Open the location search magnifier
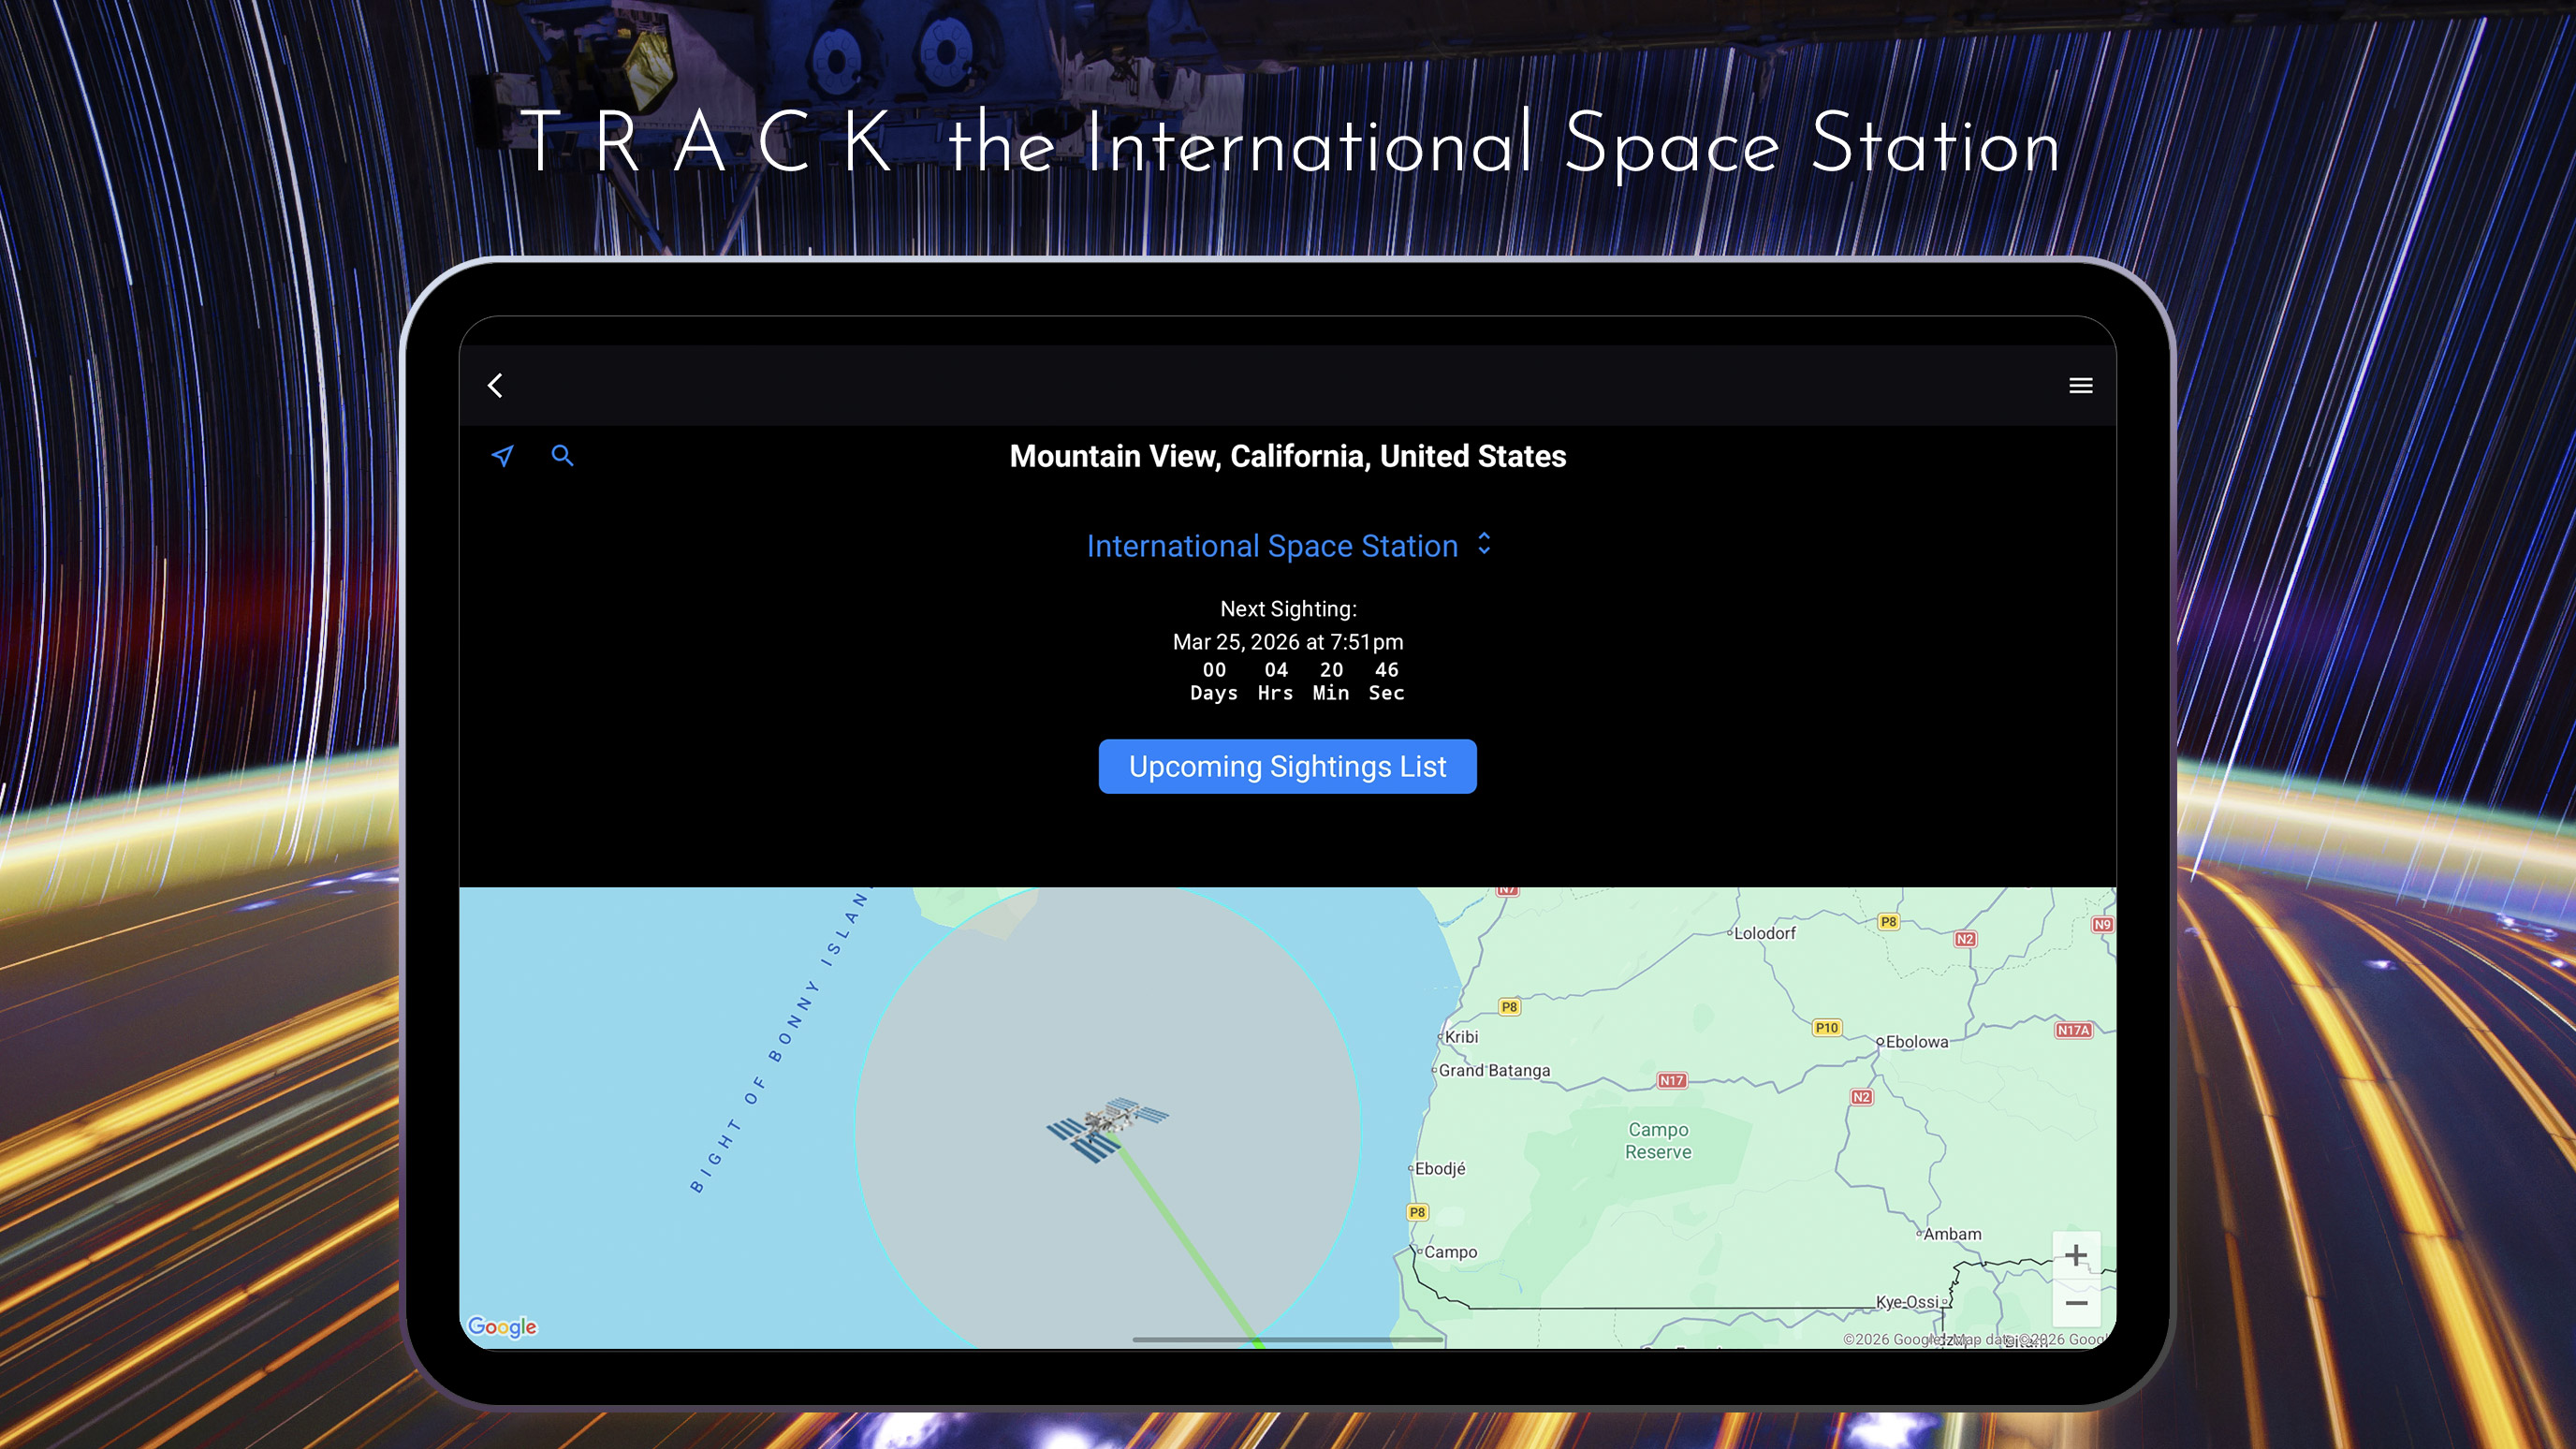 (x=562, y=456)
